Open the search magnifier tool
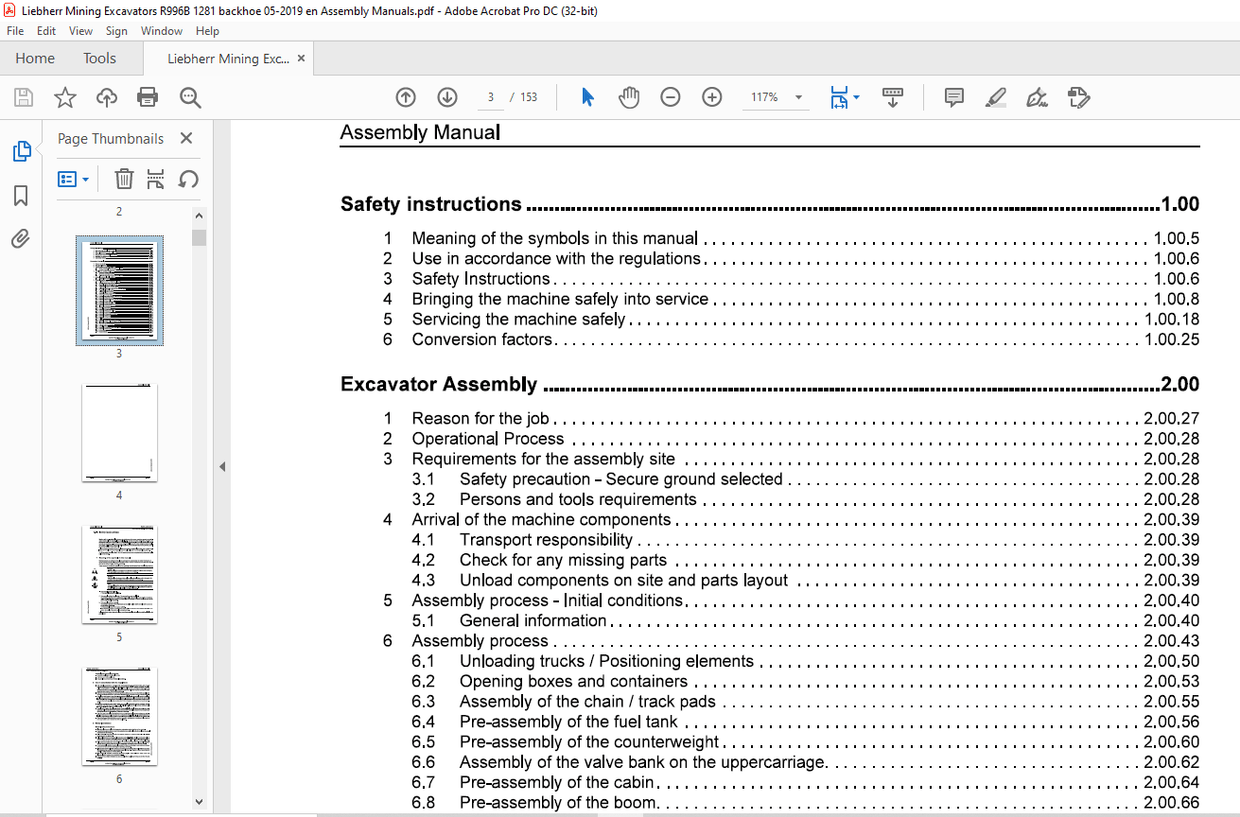This screenshot has height=817, width=1240. pos(190,97)
